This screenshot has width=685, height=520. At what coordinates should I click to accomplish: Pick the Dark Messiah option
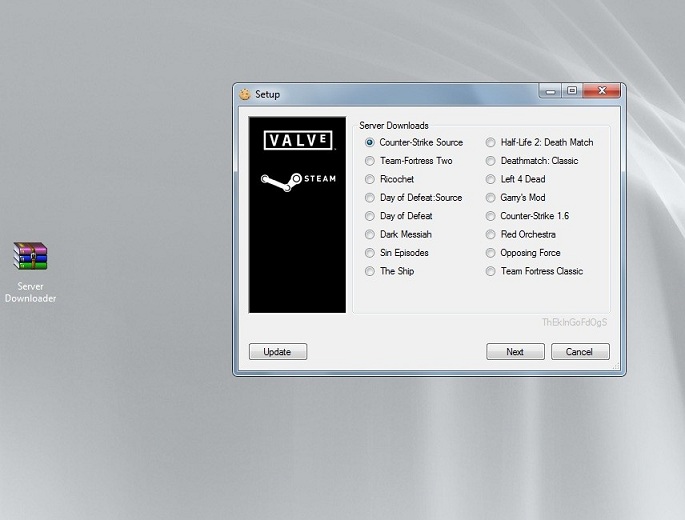pyautogui.click(x=370, y=234)
